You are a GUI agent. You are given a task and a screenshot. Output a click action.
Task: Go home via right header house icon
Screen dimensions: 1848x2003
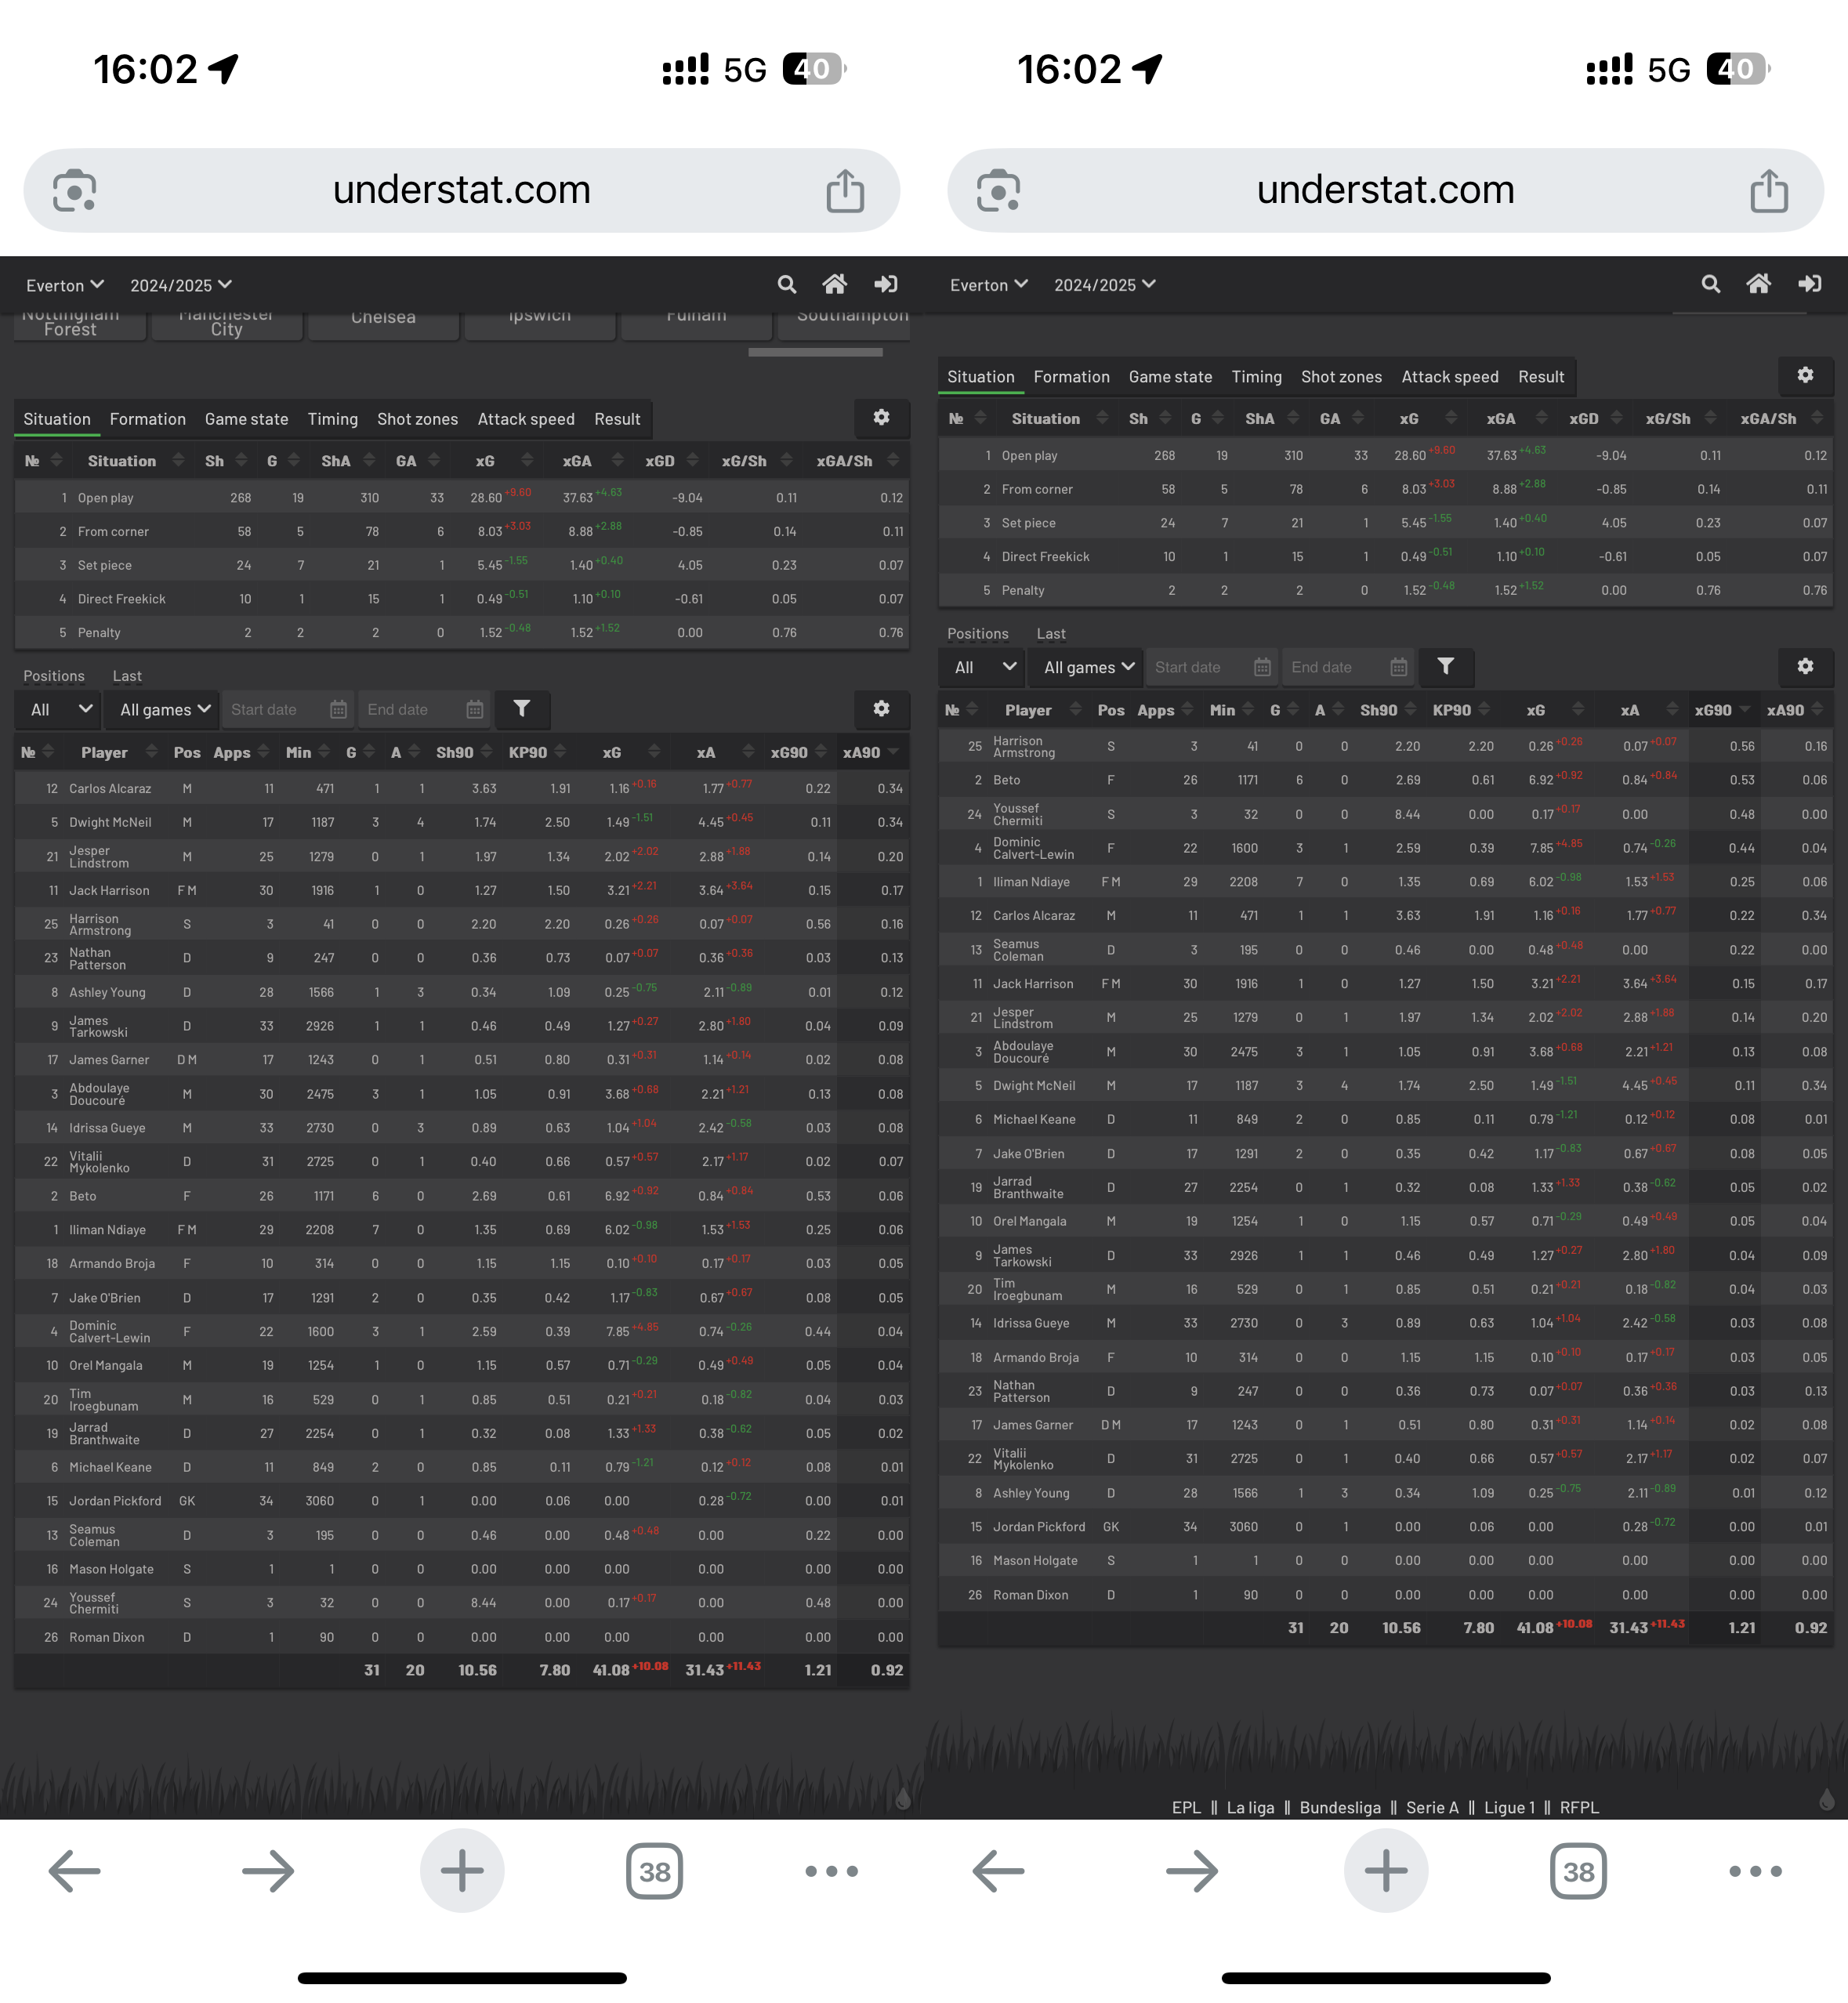[x=1759, y=284]
